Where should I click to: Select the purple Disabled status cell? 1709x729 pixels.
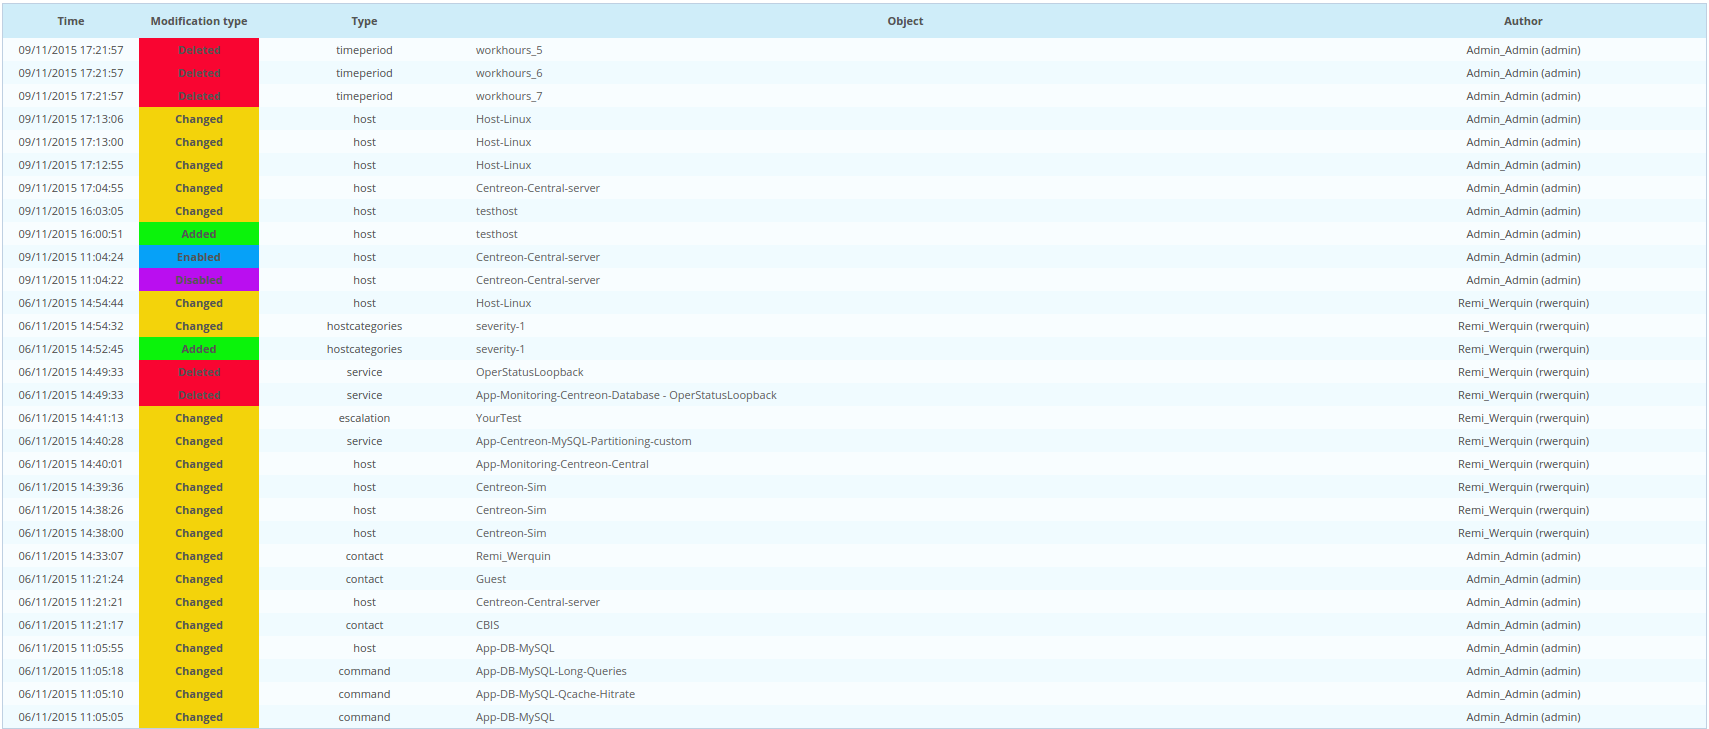[198, 280]
